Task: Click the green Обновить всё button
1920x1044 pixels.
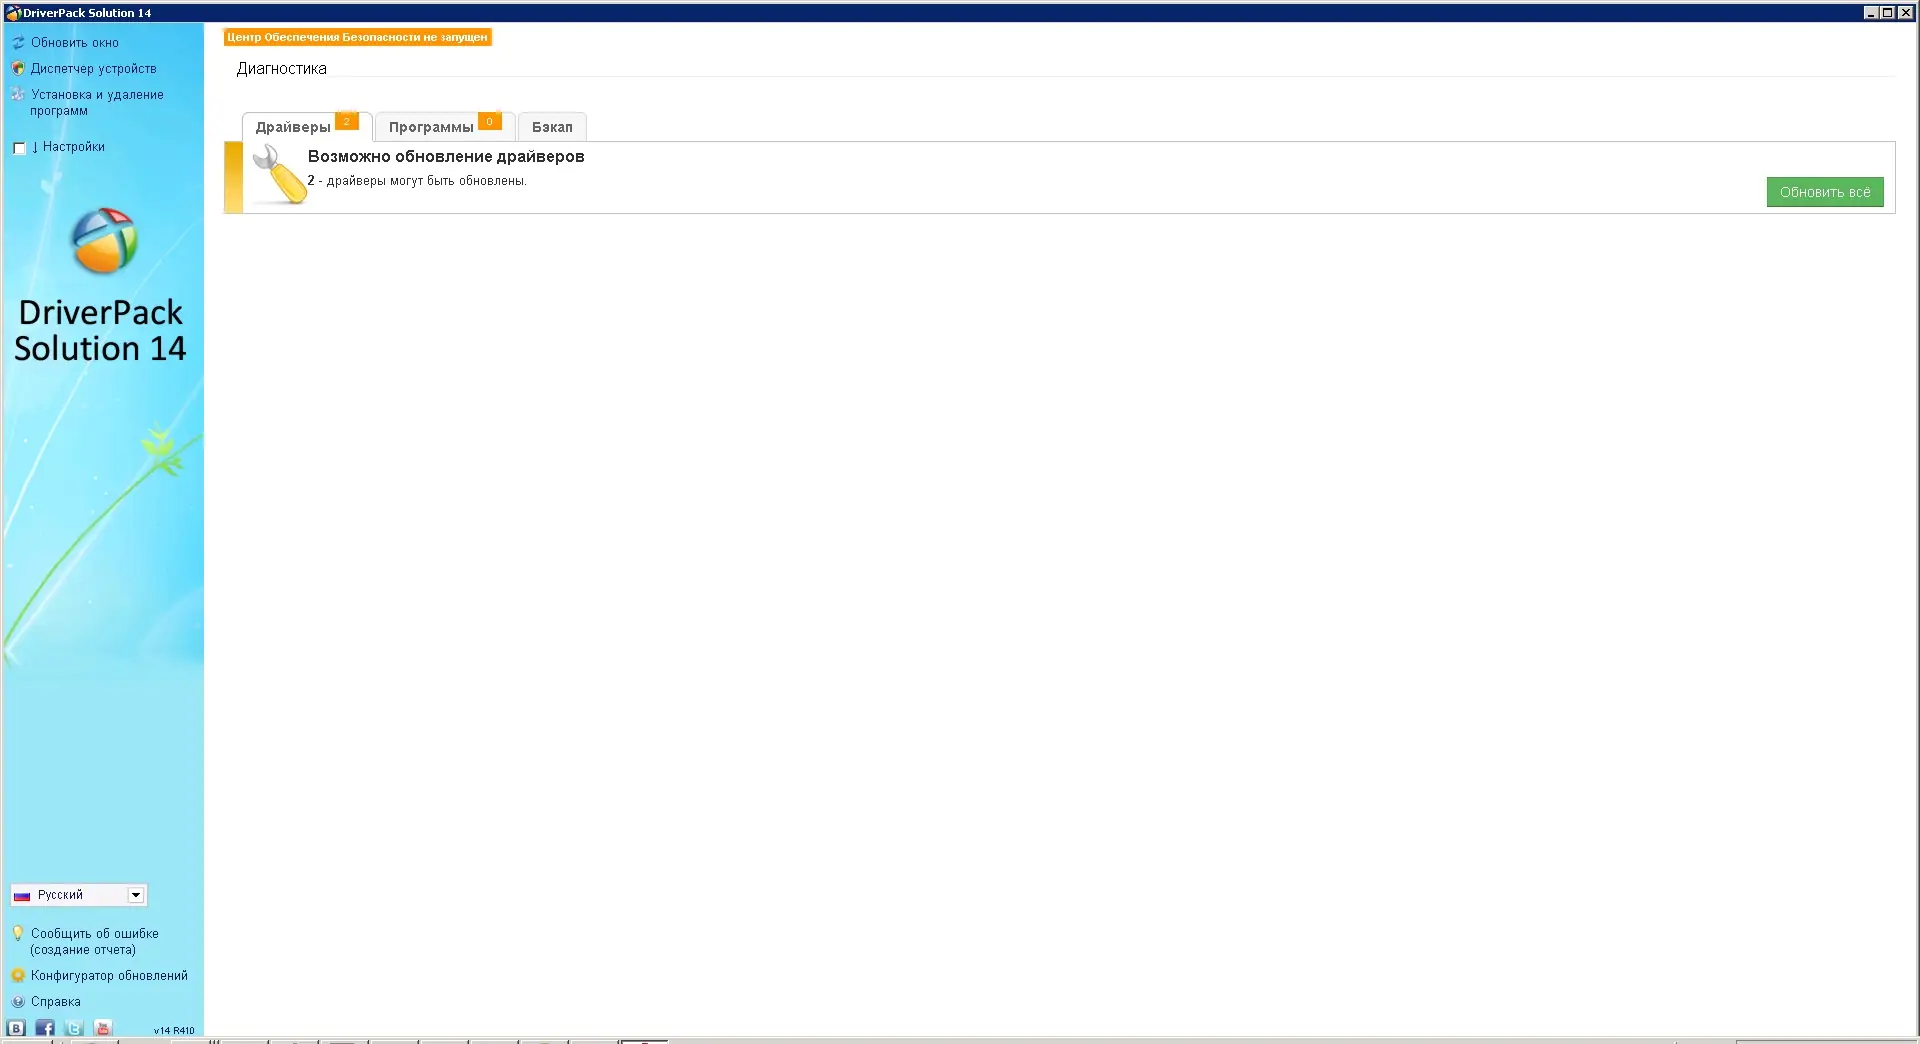Action: tap(1825, 192)
